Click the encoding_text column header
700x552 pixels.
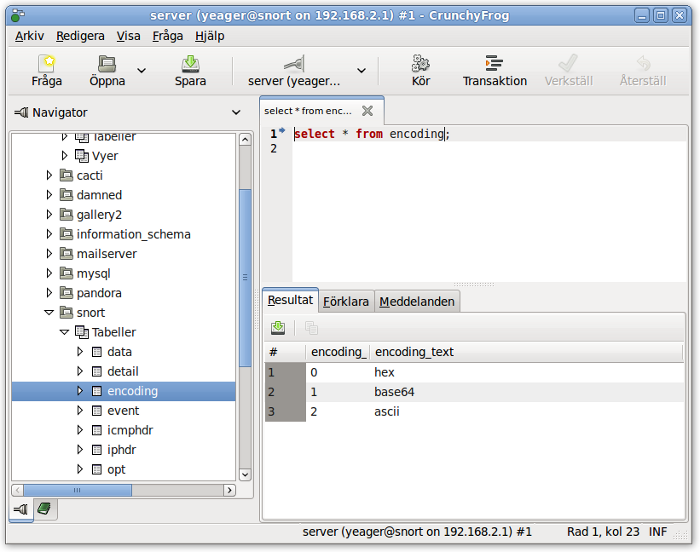click(x=526, y=352)
